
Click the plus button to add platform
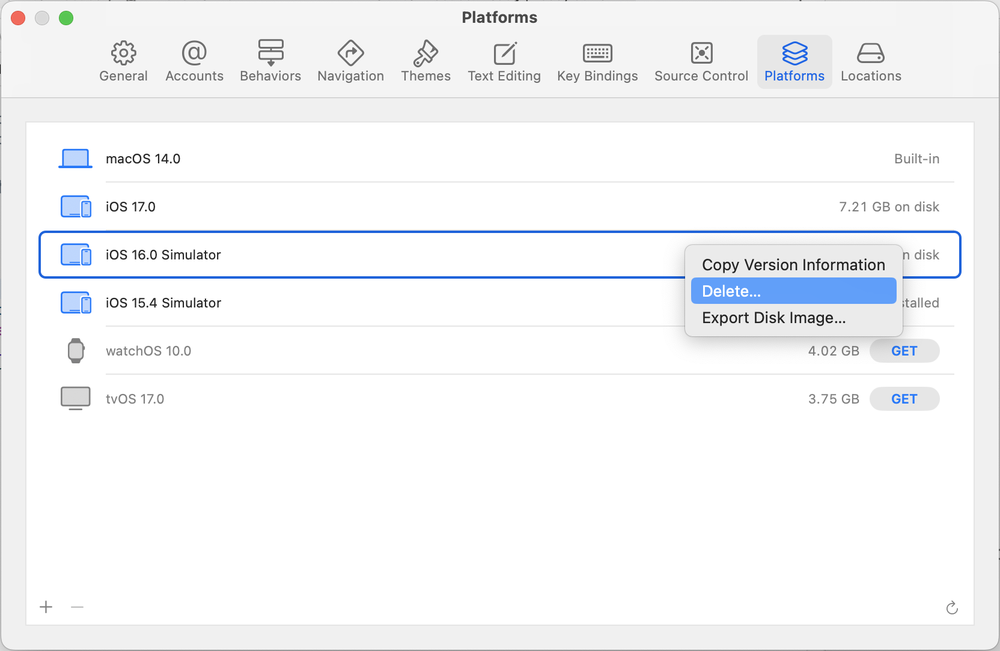46,607
